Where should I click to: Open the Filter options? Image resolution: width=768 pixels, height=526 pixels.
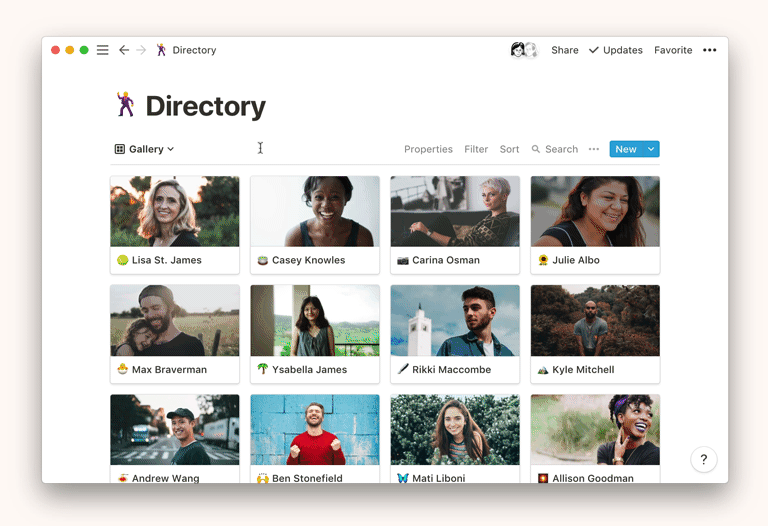476,149
